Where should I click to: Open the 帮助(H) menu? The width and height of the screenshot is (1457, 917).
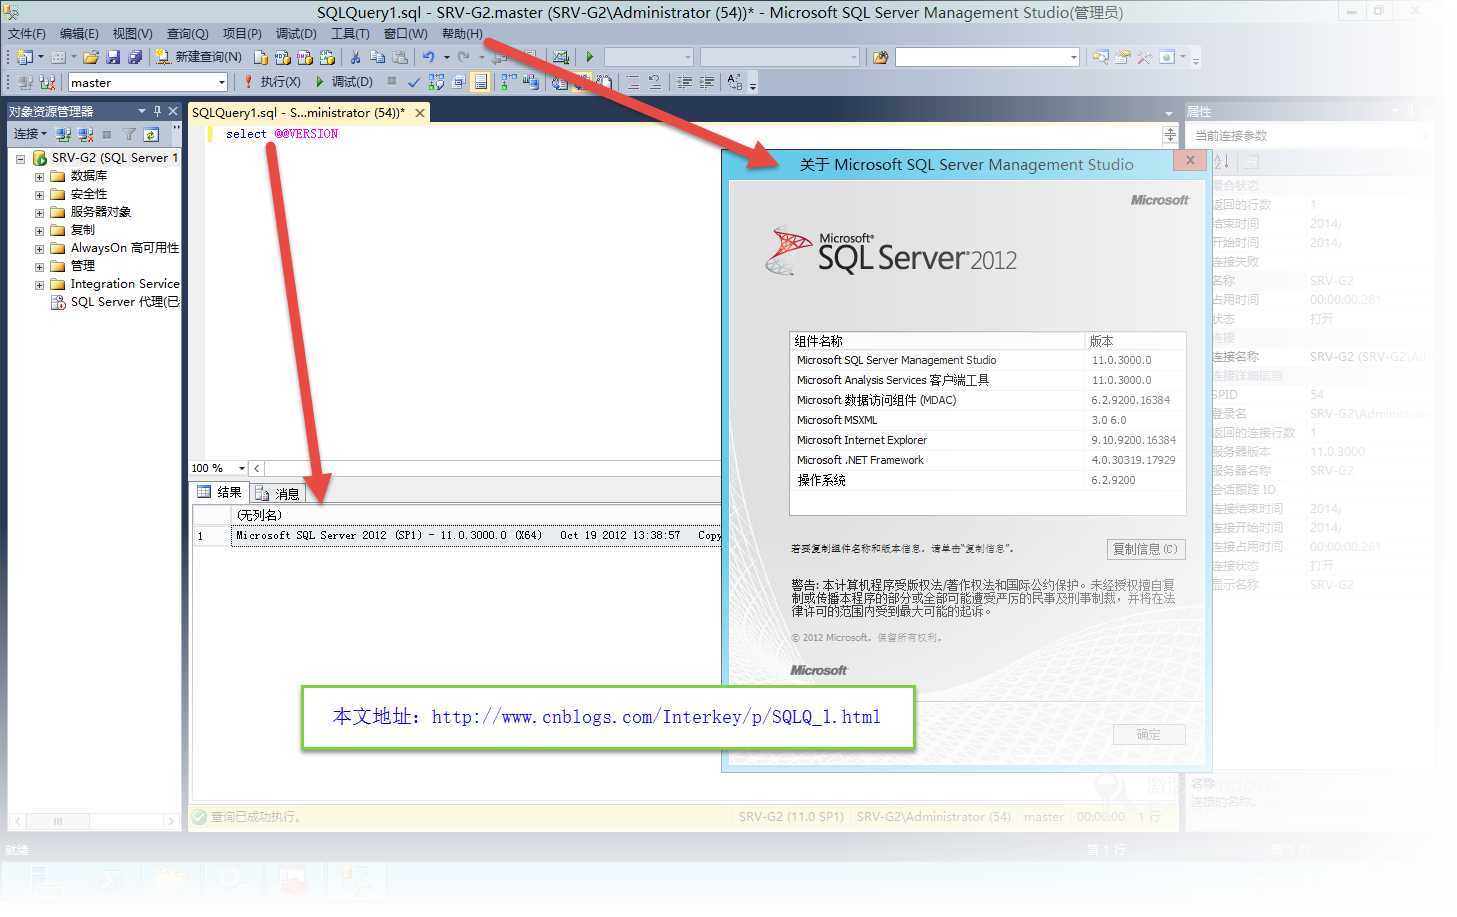pos(462,33)
